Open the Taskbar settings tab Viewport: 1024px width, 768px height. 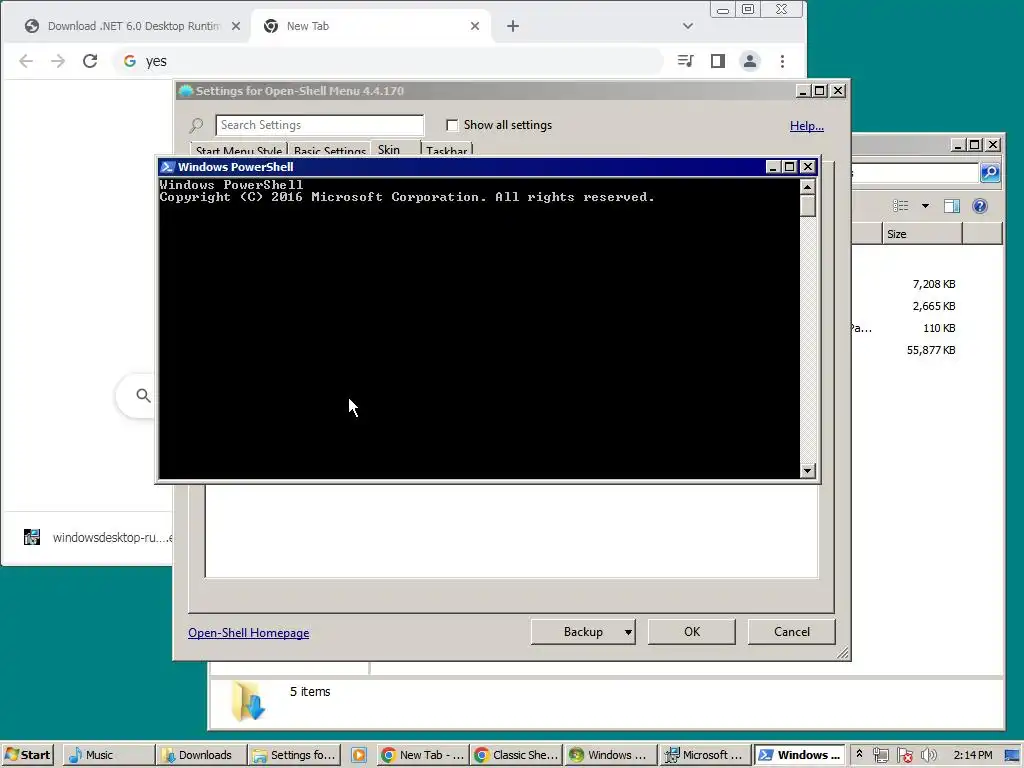447,150
